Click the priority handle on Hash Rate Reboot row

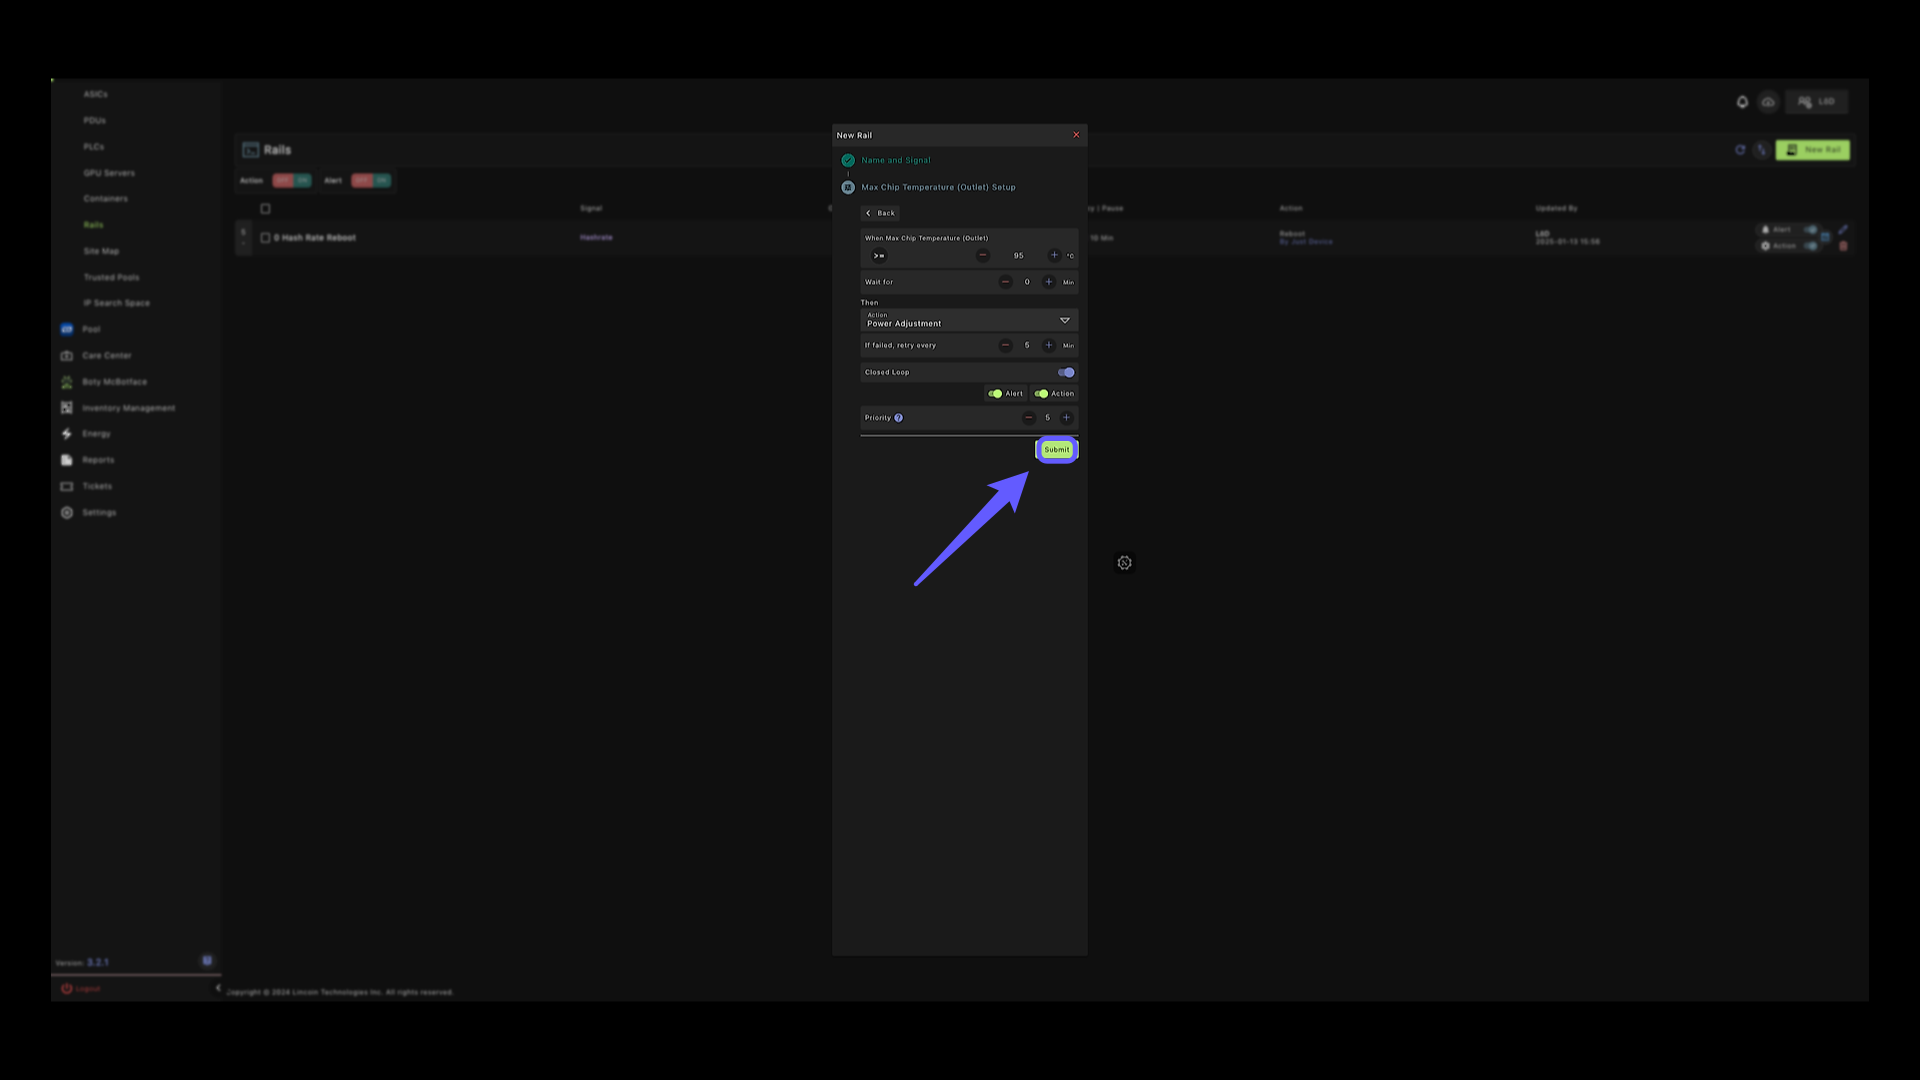click(243, 238)
